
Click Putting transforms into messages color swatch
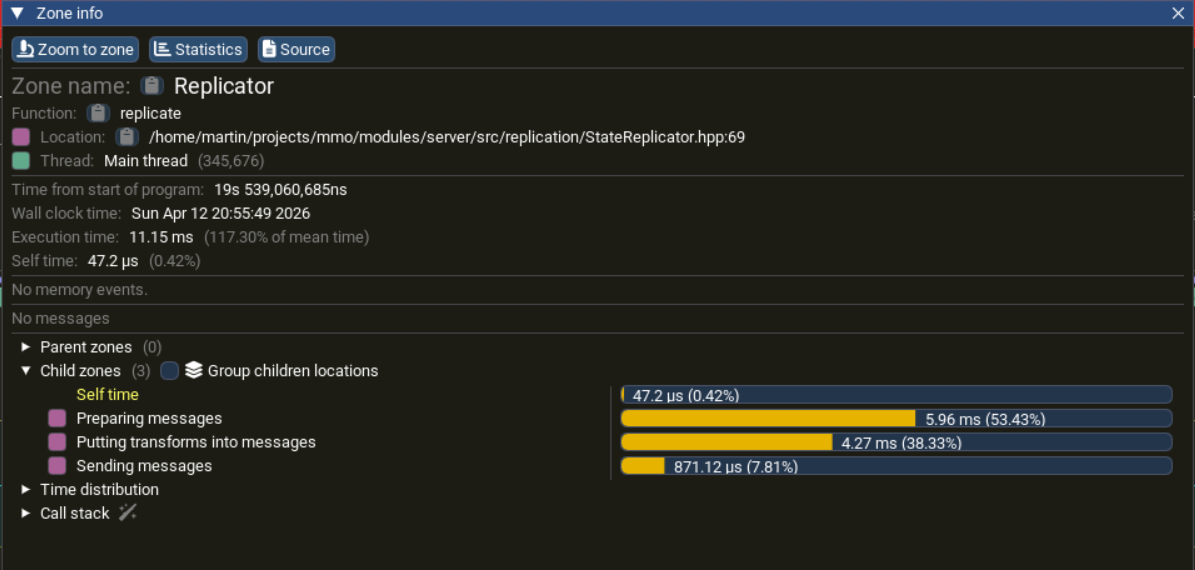[x=57, y=442]
